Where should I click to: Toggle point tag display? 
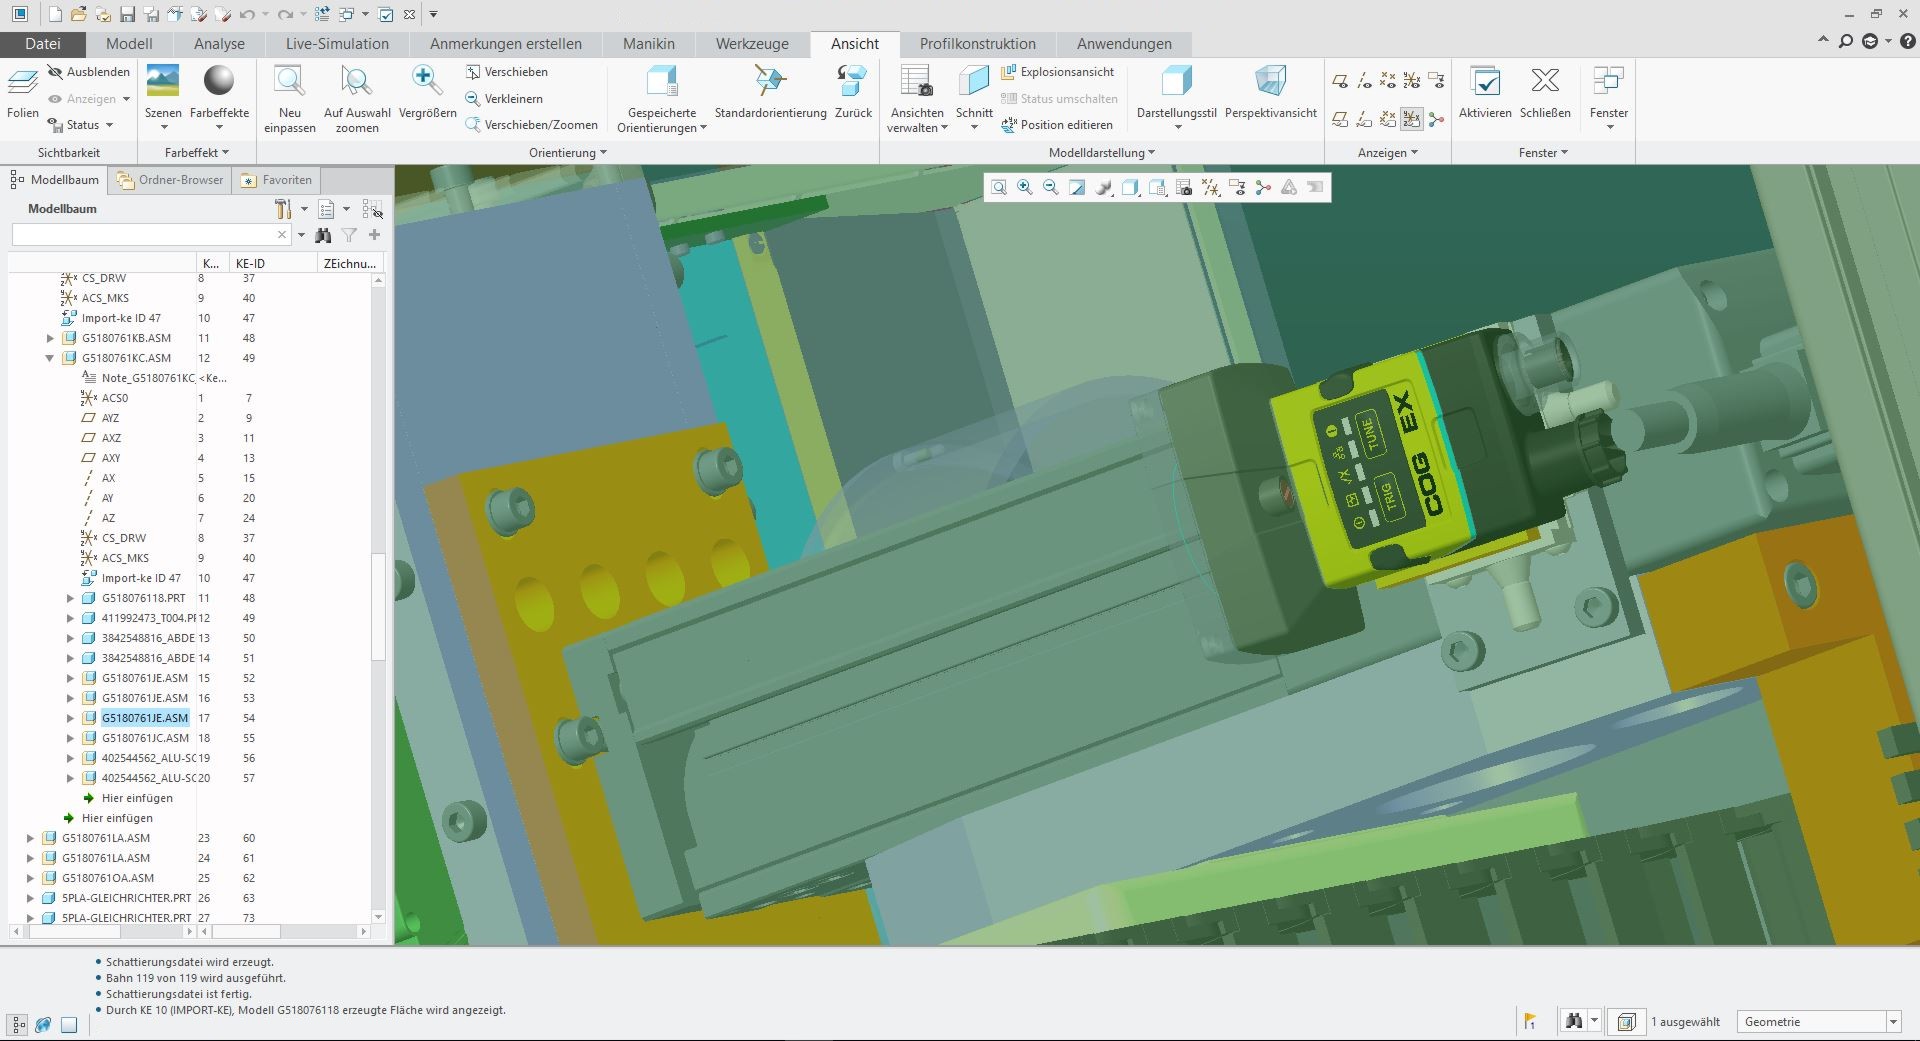click(x=1388, y=119)
